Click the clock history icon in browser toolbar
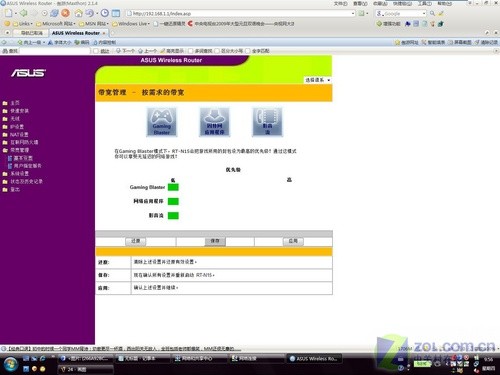Viewport: 500px width, 375px height. (104, 13)
